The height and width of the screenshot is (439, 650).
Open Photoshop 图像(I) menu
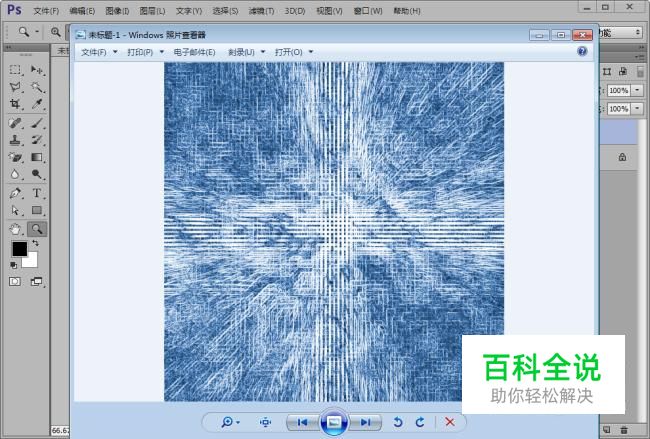coord(117,11)
